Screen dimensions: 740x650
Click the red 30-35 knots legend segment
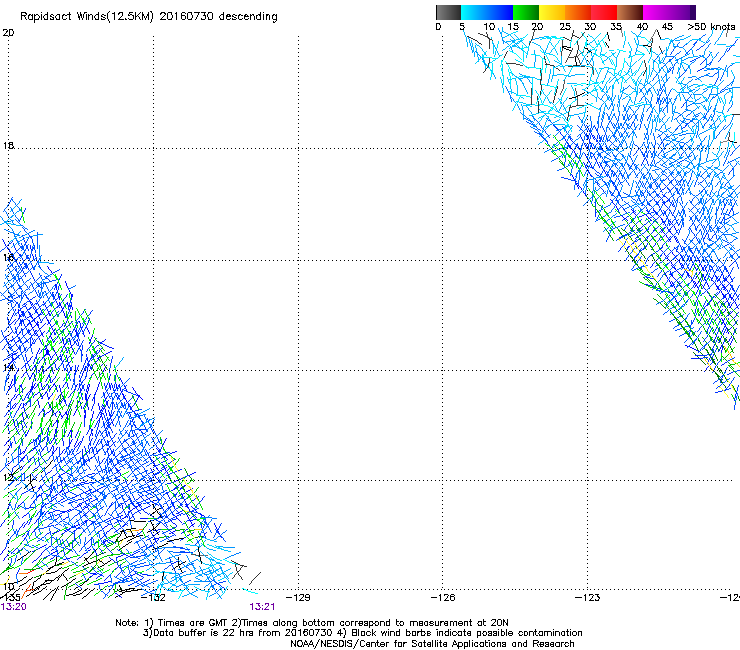604,12
